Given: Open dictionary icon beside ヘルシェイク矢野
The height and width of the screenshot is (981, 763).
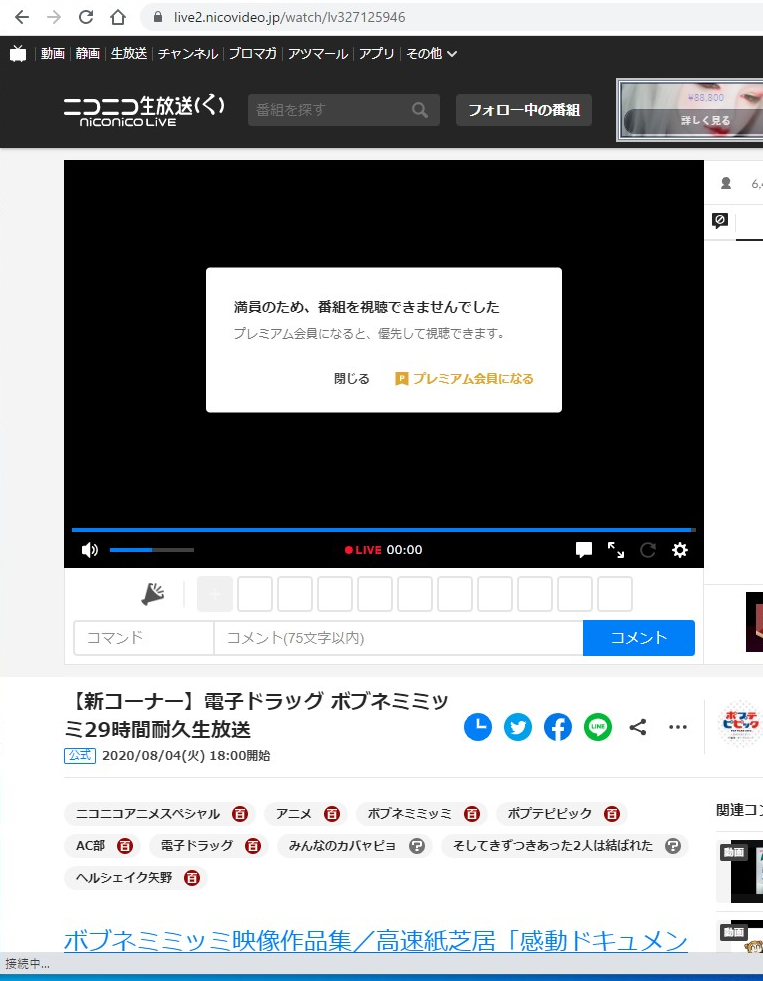Looking at the screenshot, I should tap(192, 878).
